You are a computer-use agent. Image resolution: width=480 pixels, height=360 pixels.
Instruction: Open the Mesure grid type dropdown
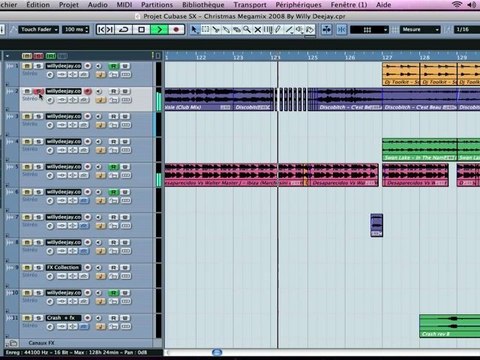tap(420, 30)
